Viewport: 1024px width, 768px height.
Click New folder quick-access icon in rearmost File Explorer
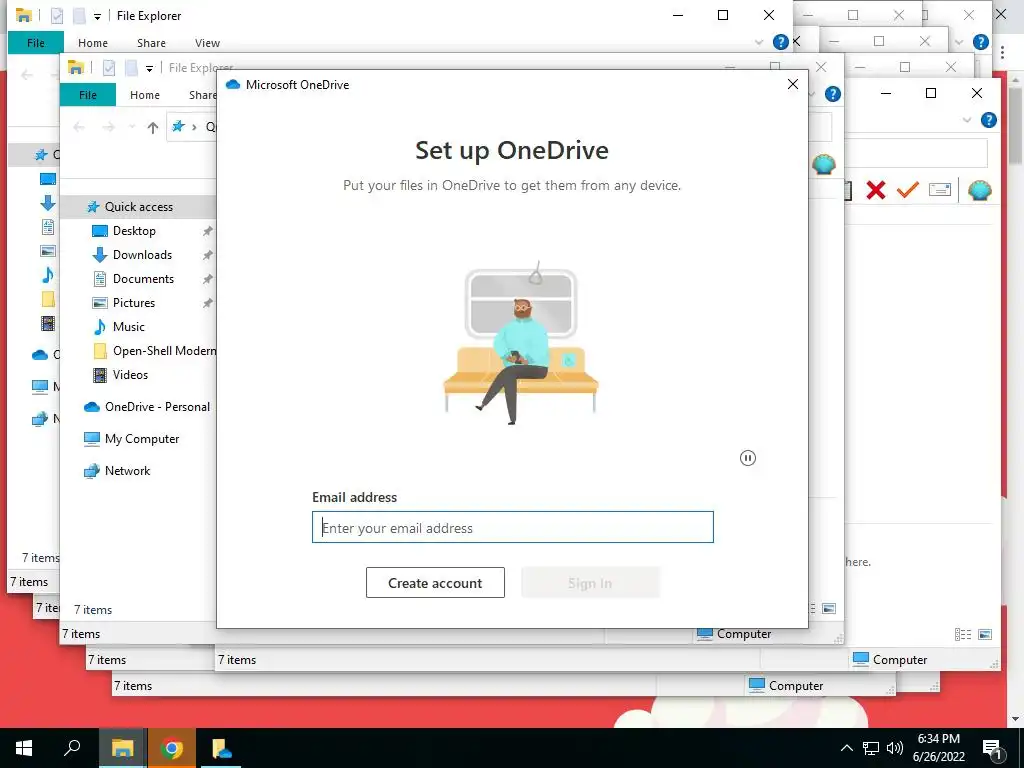point(78,16)
